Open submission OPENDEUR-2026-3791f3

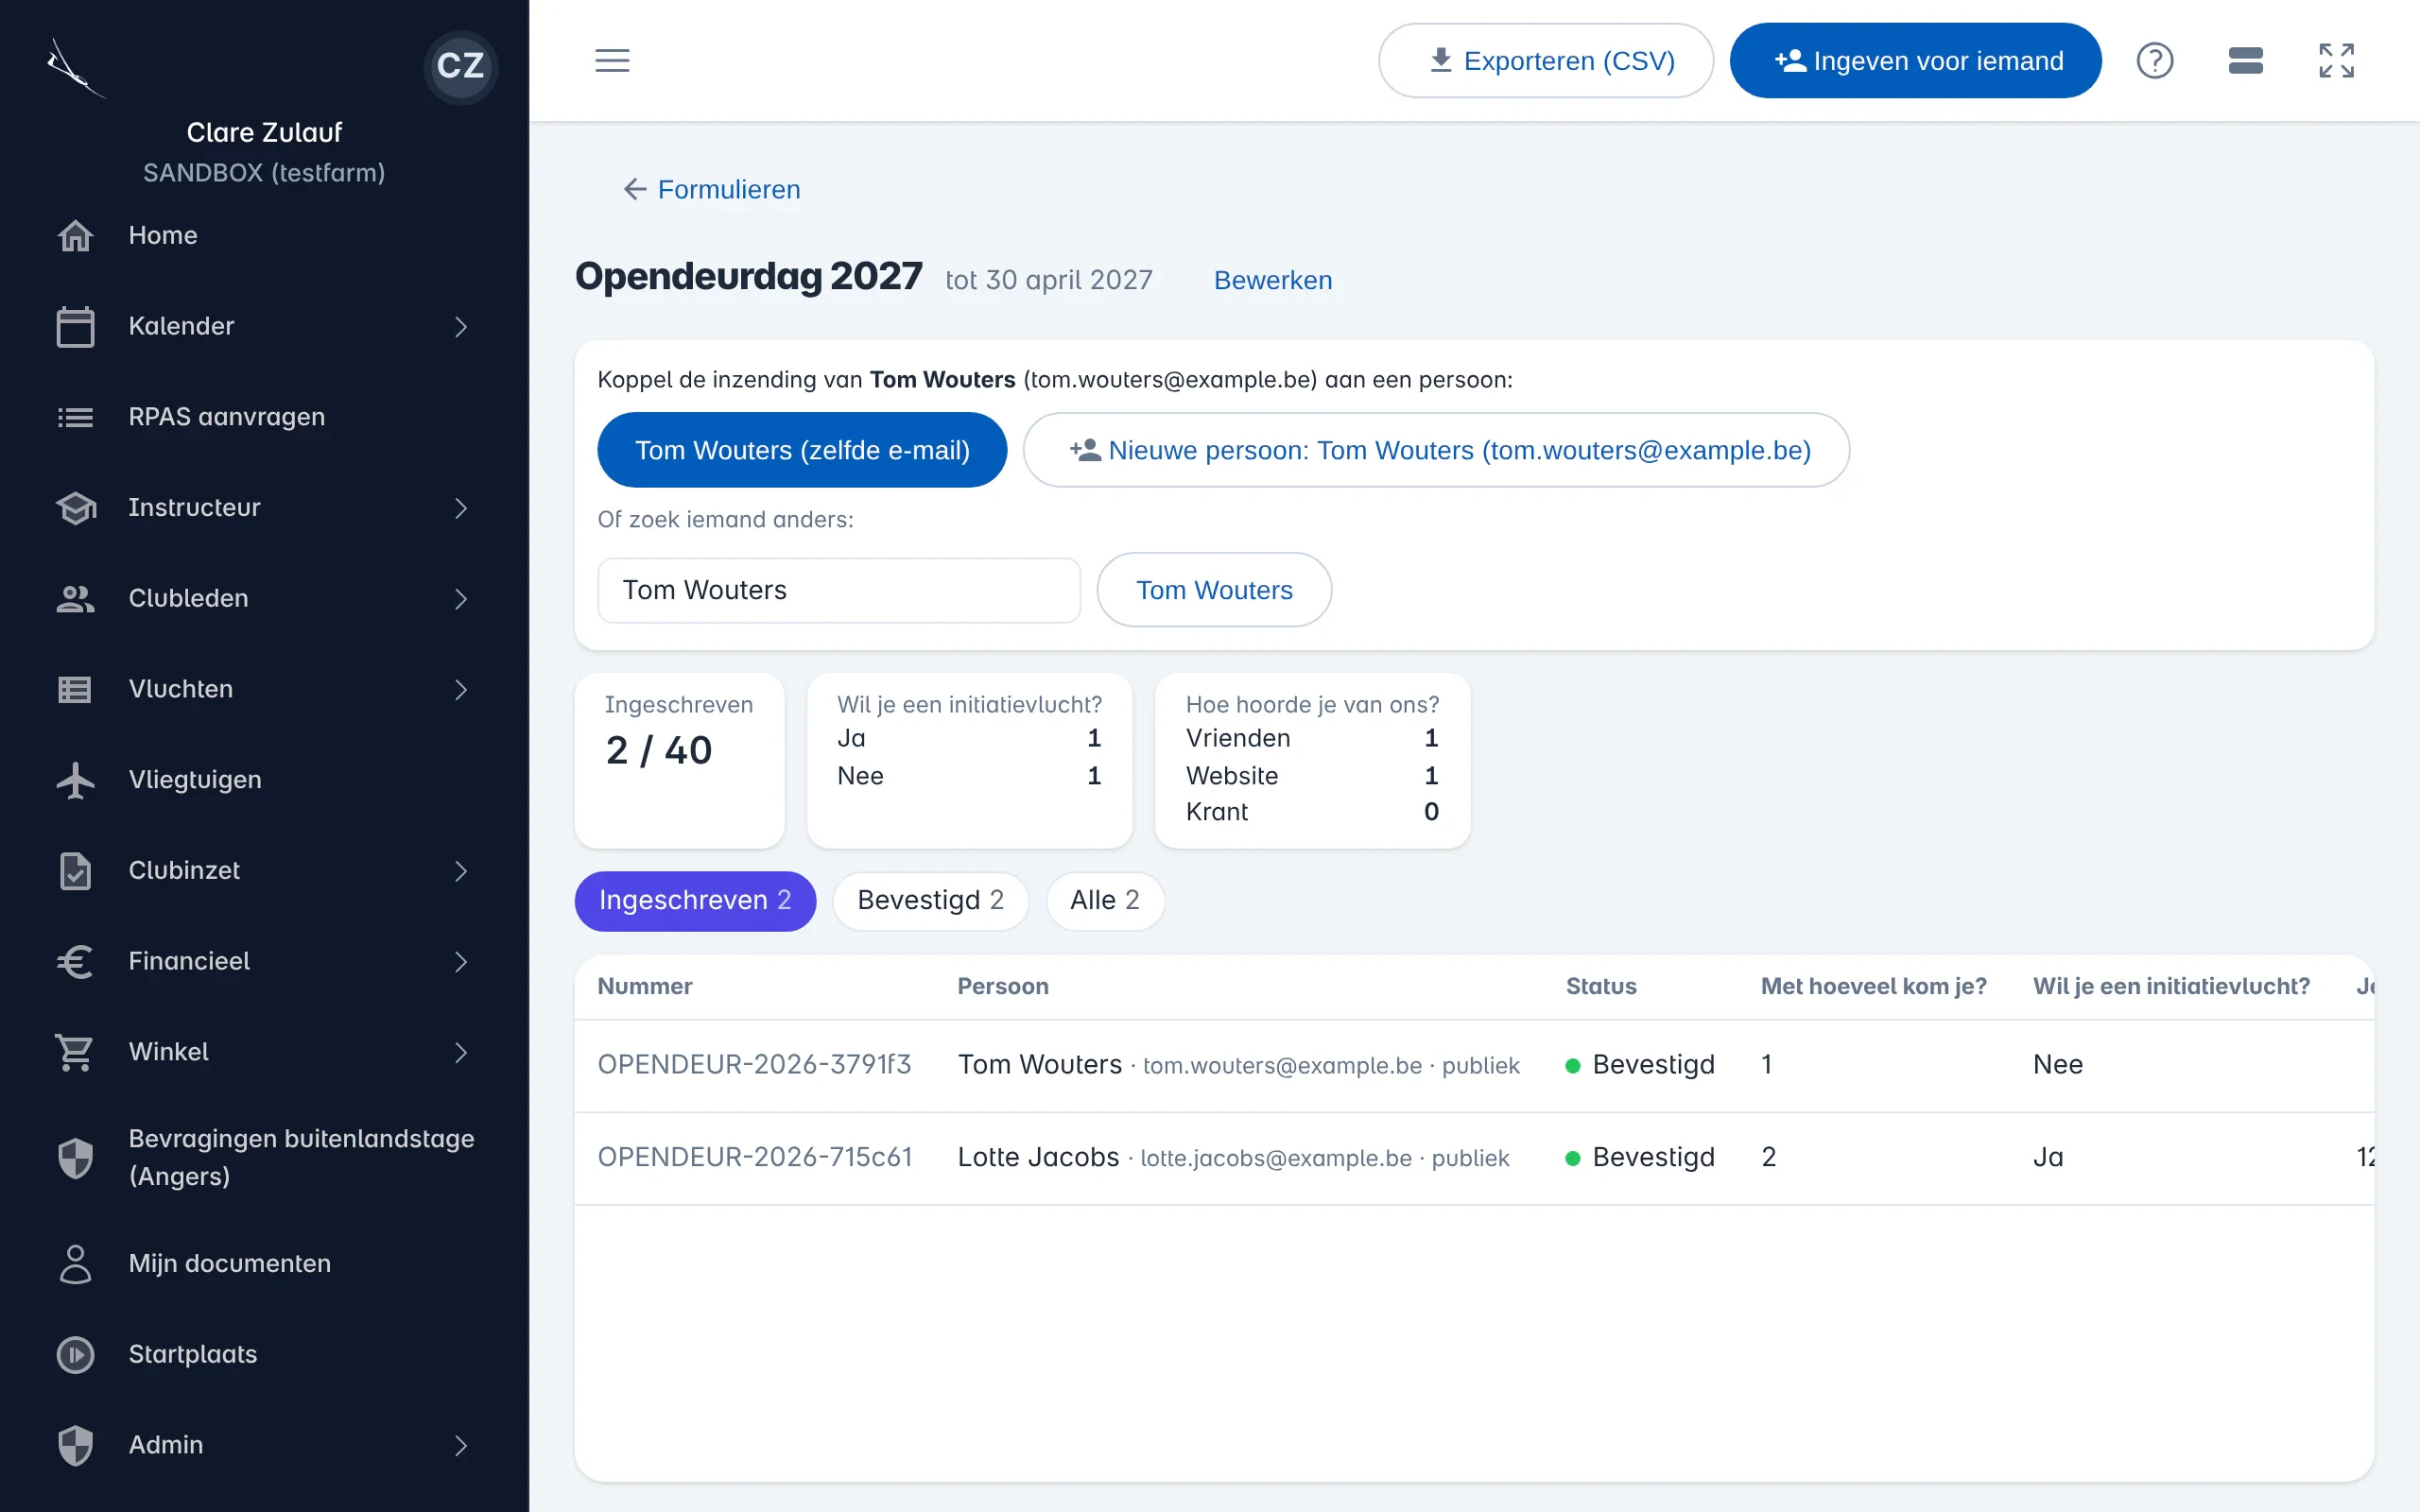click(x=754, y=1065)
